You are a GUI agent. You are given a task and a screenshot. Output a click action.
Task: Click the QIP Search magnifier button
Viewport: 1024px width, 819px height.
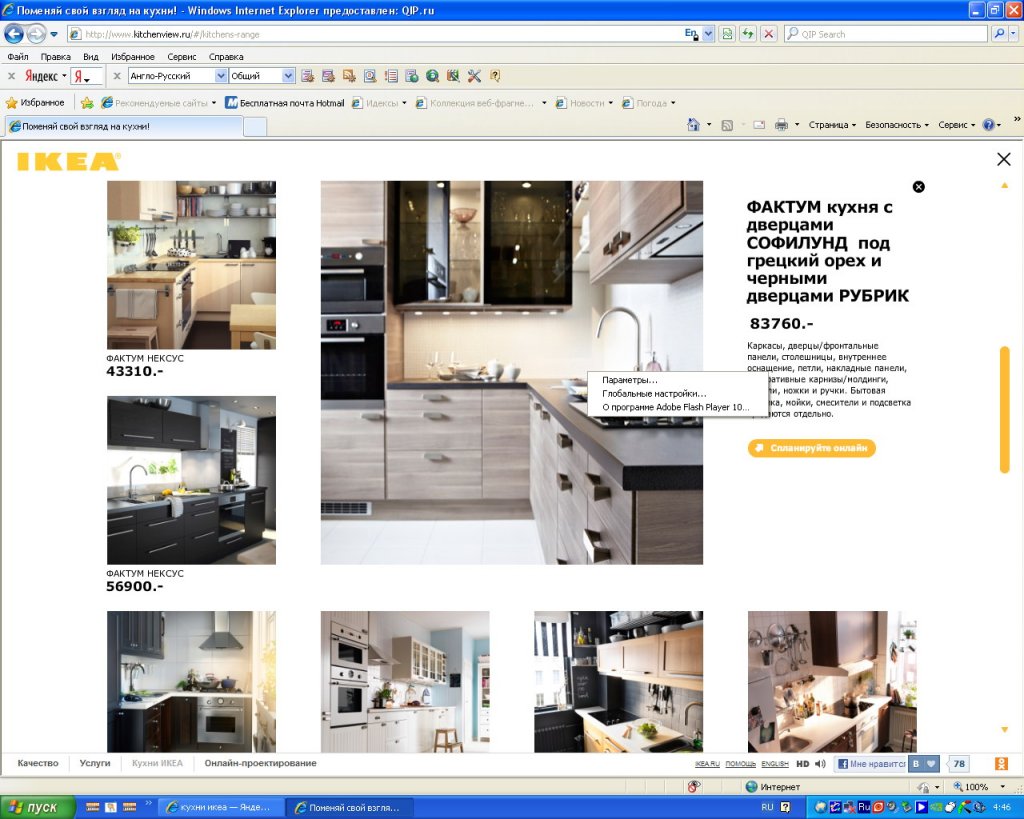(x=999, y=34)
